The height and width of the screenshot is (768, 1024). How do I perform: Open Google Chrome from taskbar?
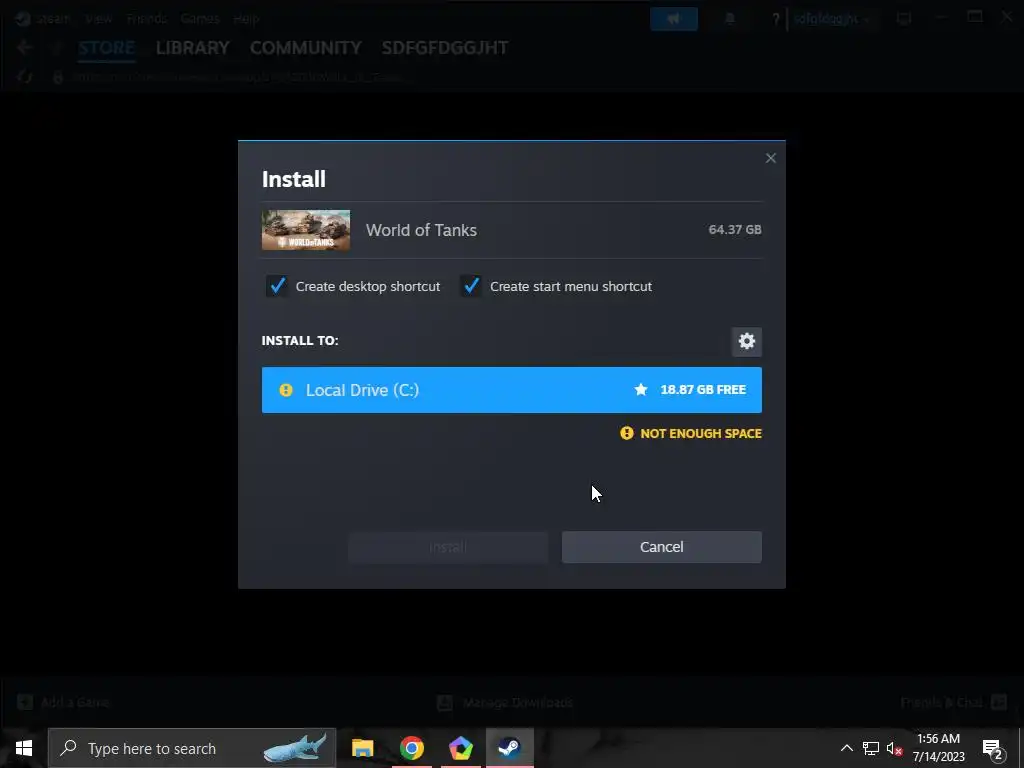coord(411,748)
